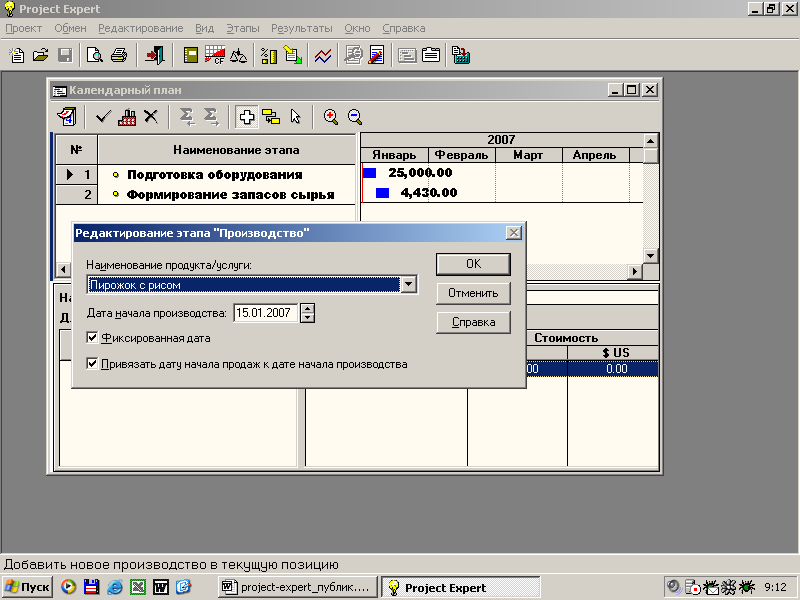The height and width of the screenshot is (600, 800).
Task: Click the exit door icon
Action: coord(155,55)
